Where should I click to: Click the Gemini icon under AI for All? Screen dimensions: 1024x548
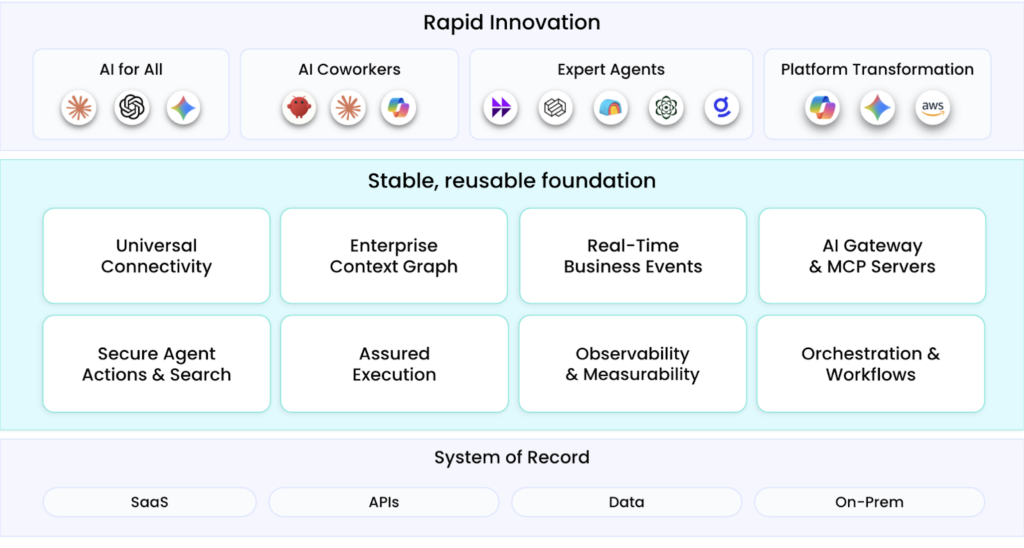pyautogui.click(x=183, y=108)
